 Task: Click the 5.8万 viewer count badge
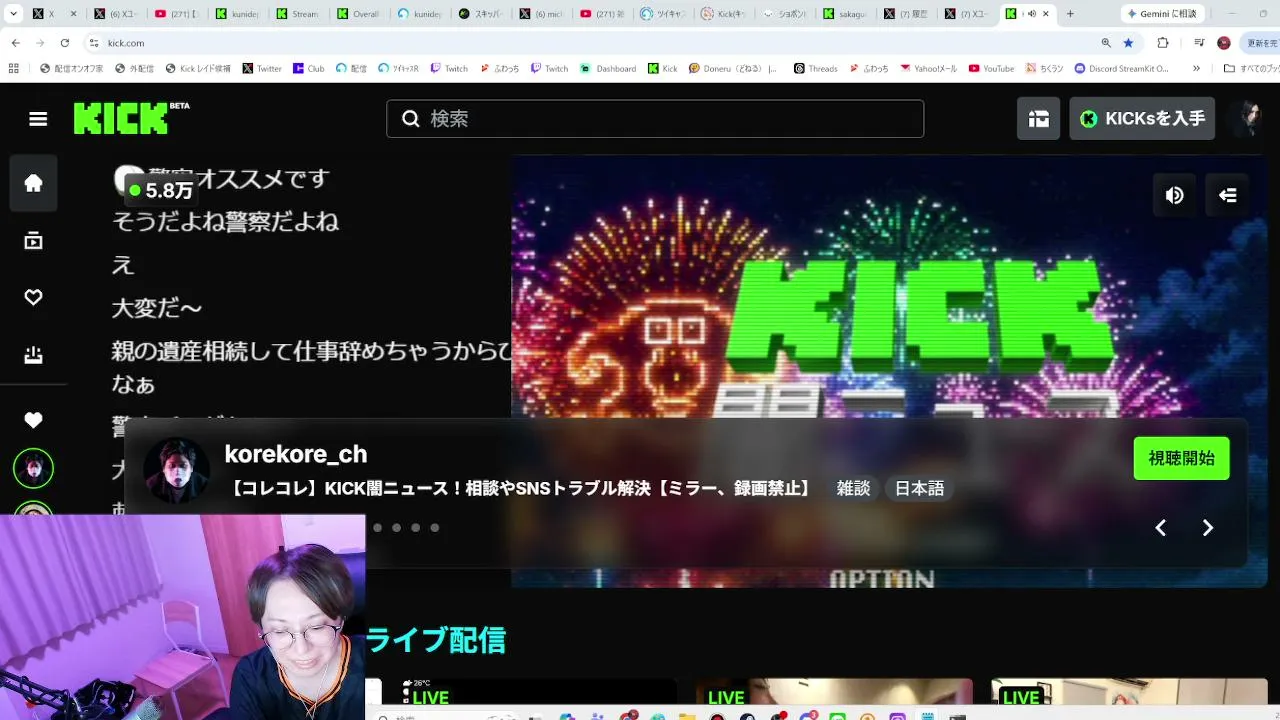pyautogui.click(x=160, y=190)
